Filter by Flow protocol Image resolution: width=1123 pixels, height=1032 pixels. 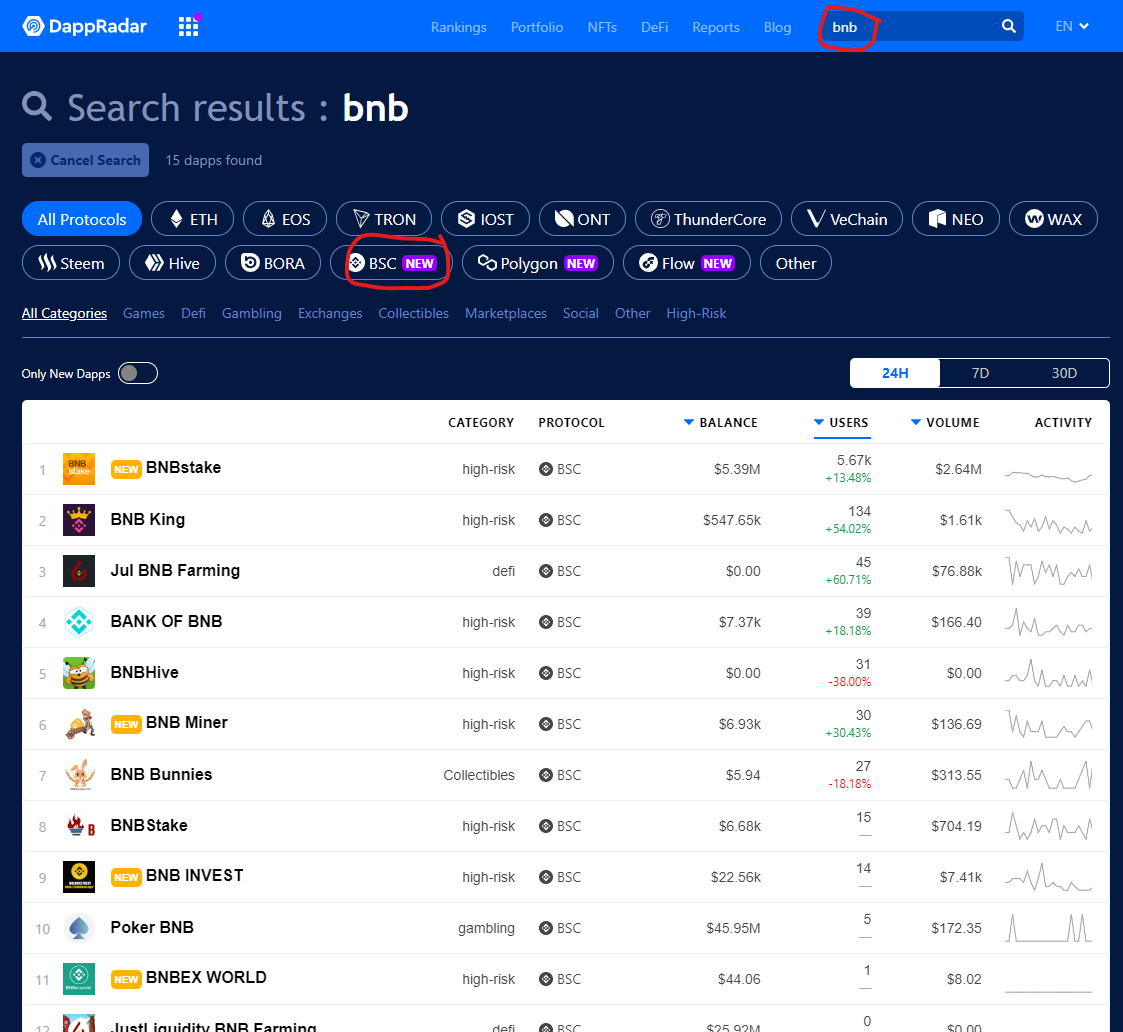687,263
